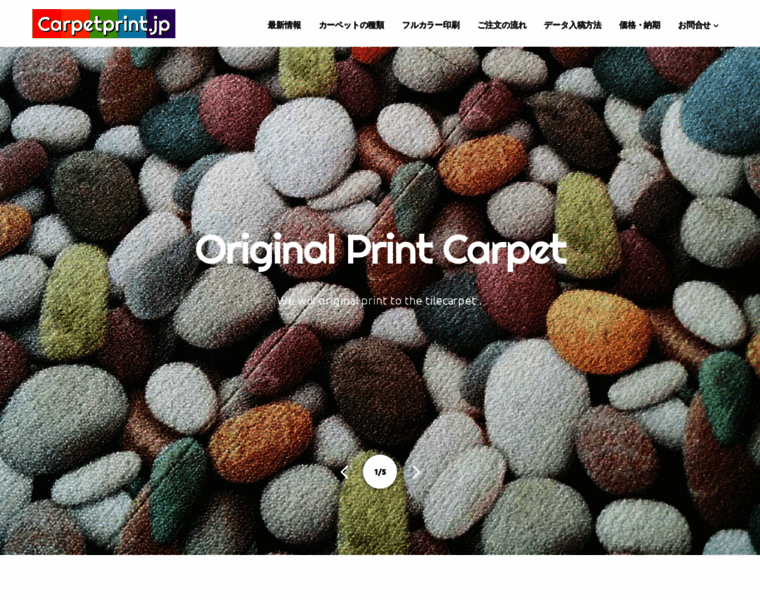
Task: Click the tilecarpet subtitle text
Action: click(x=380, y=301)
